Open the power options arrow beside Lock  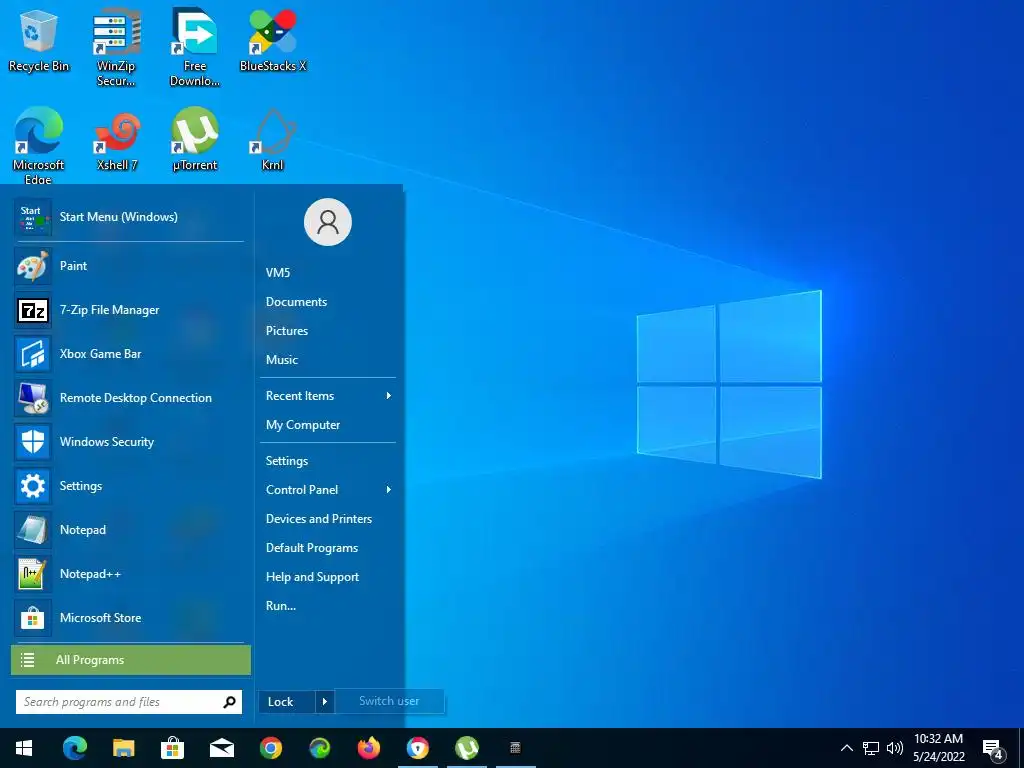325,702
